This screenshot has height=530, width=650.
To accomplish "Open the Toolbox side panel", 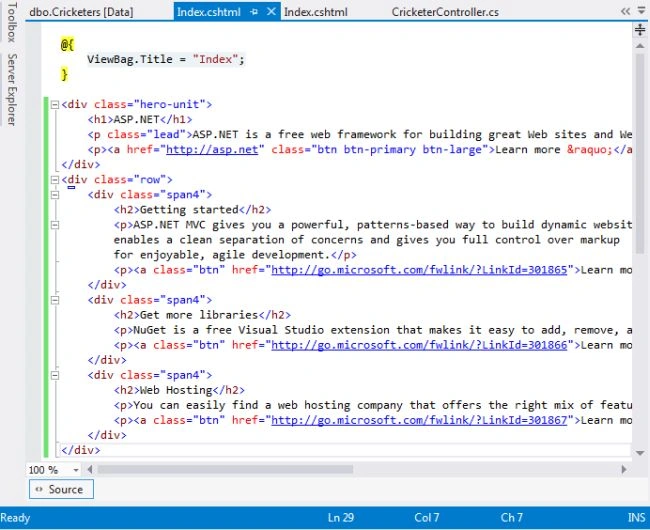I will pyautogui.click(x=12, y=22).
